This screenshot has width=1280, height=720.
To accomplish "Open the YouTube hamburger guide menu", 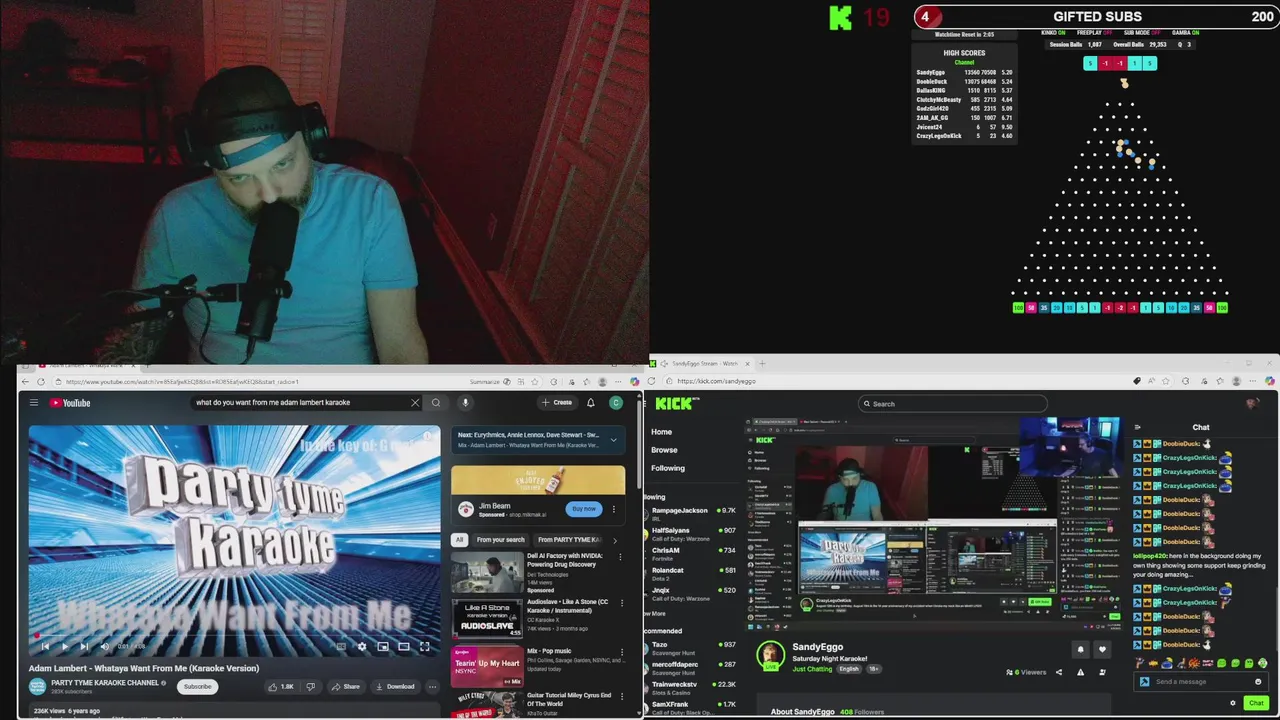I will coord(33,403).
